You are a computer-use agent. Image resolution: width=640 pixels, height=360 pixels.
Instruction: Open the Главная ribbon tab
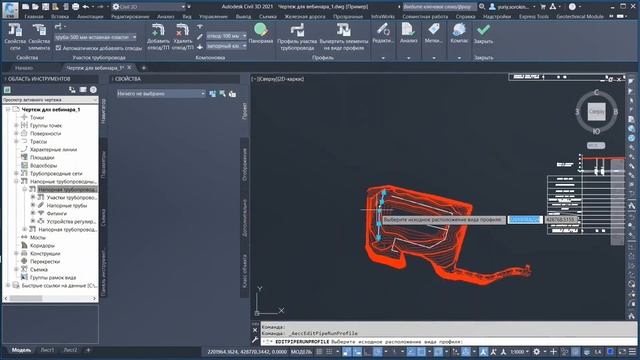tap(34, 17)
